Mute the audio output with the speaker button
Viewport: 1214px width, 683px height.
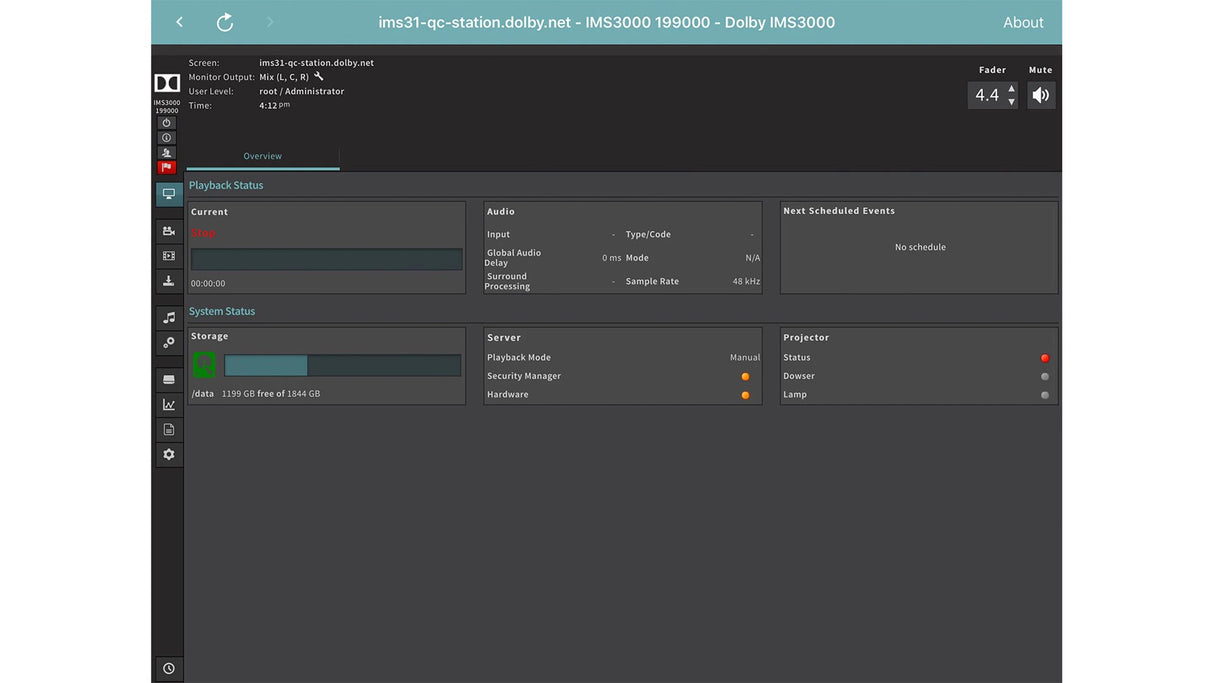coord(1040,94)
